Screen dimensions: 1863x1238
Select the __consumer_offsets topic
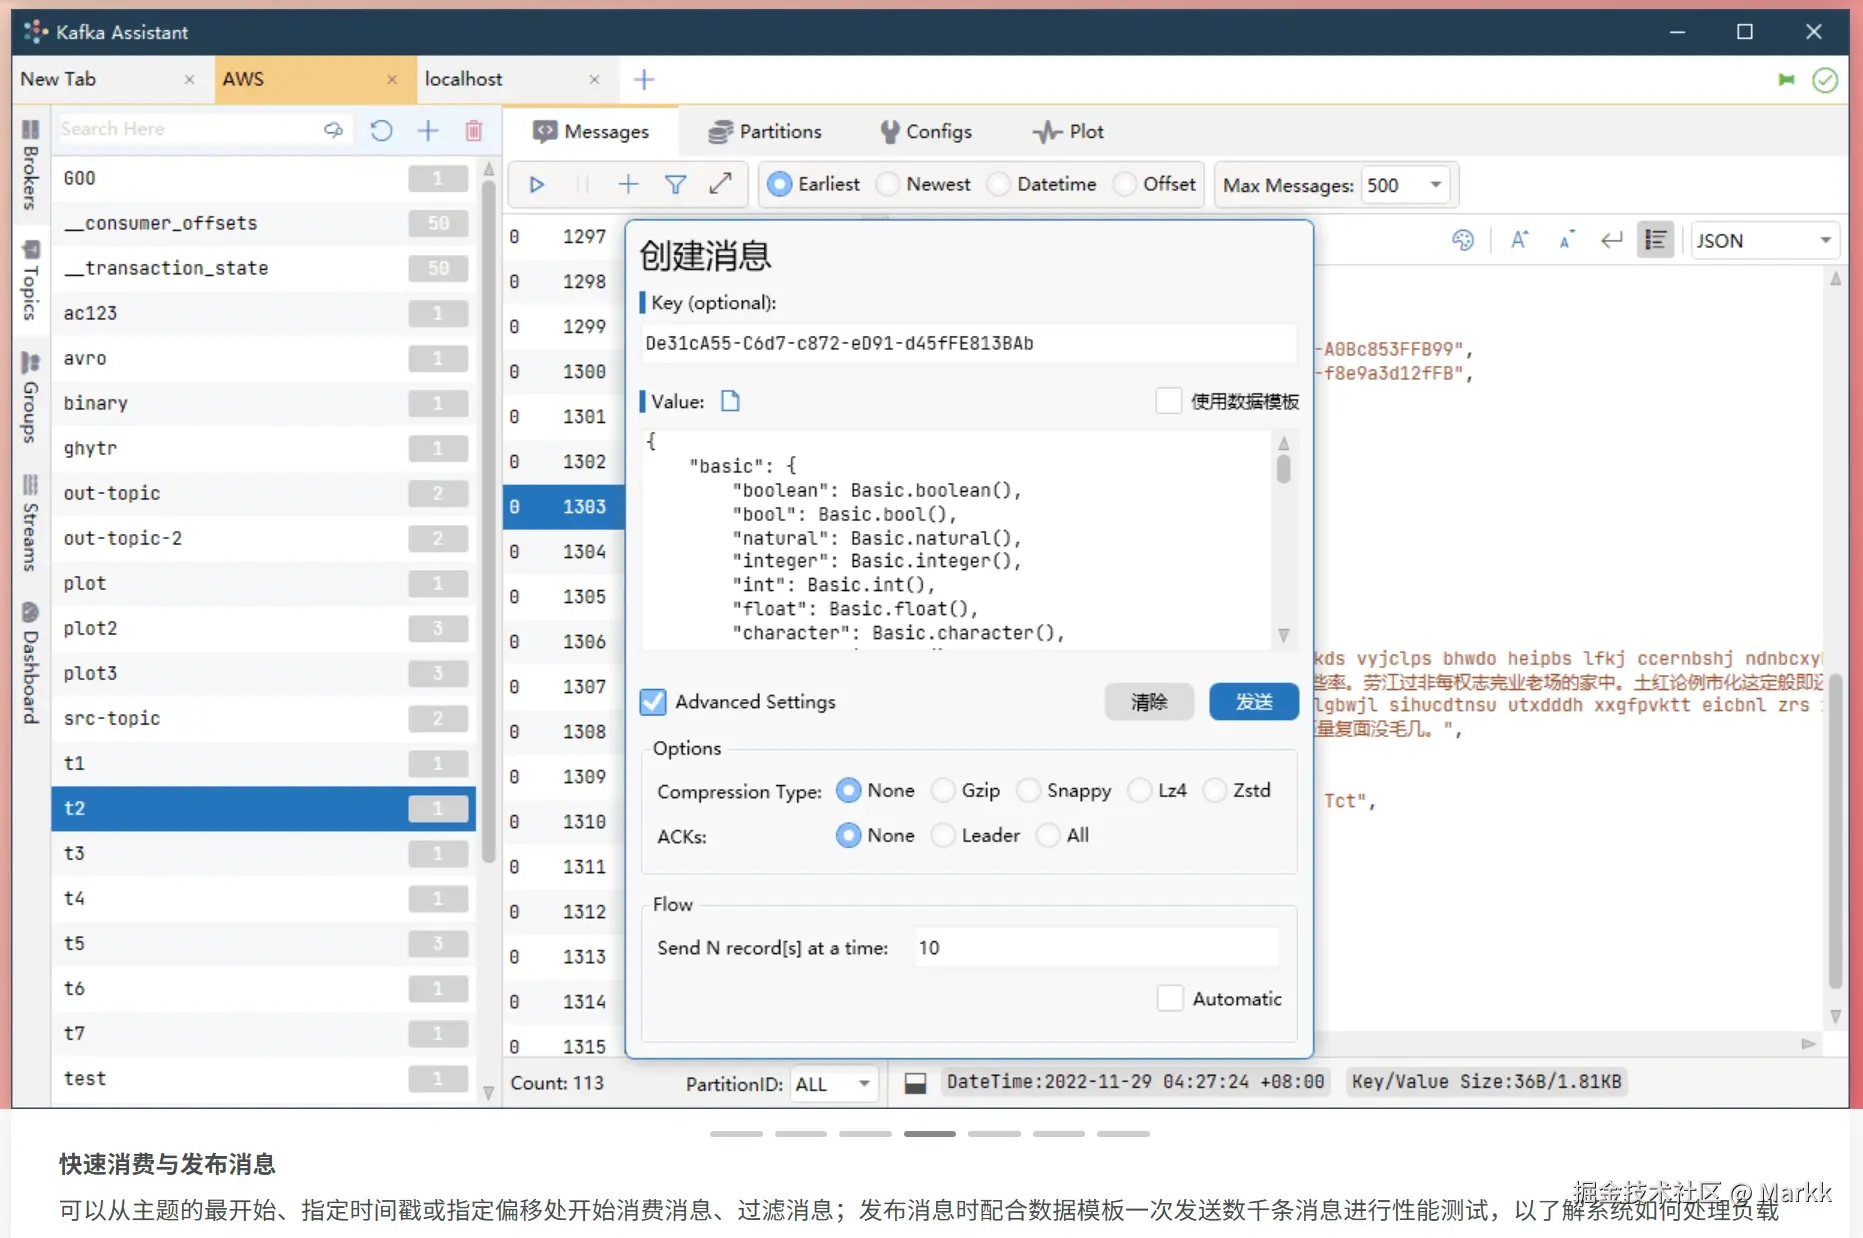[263, 223]
